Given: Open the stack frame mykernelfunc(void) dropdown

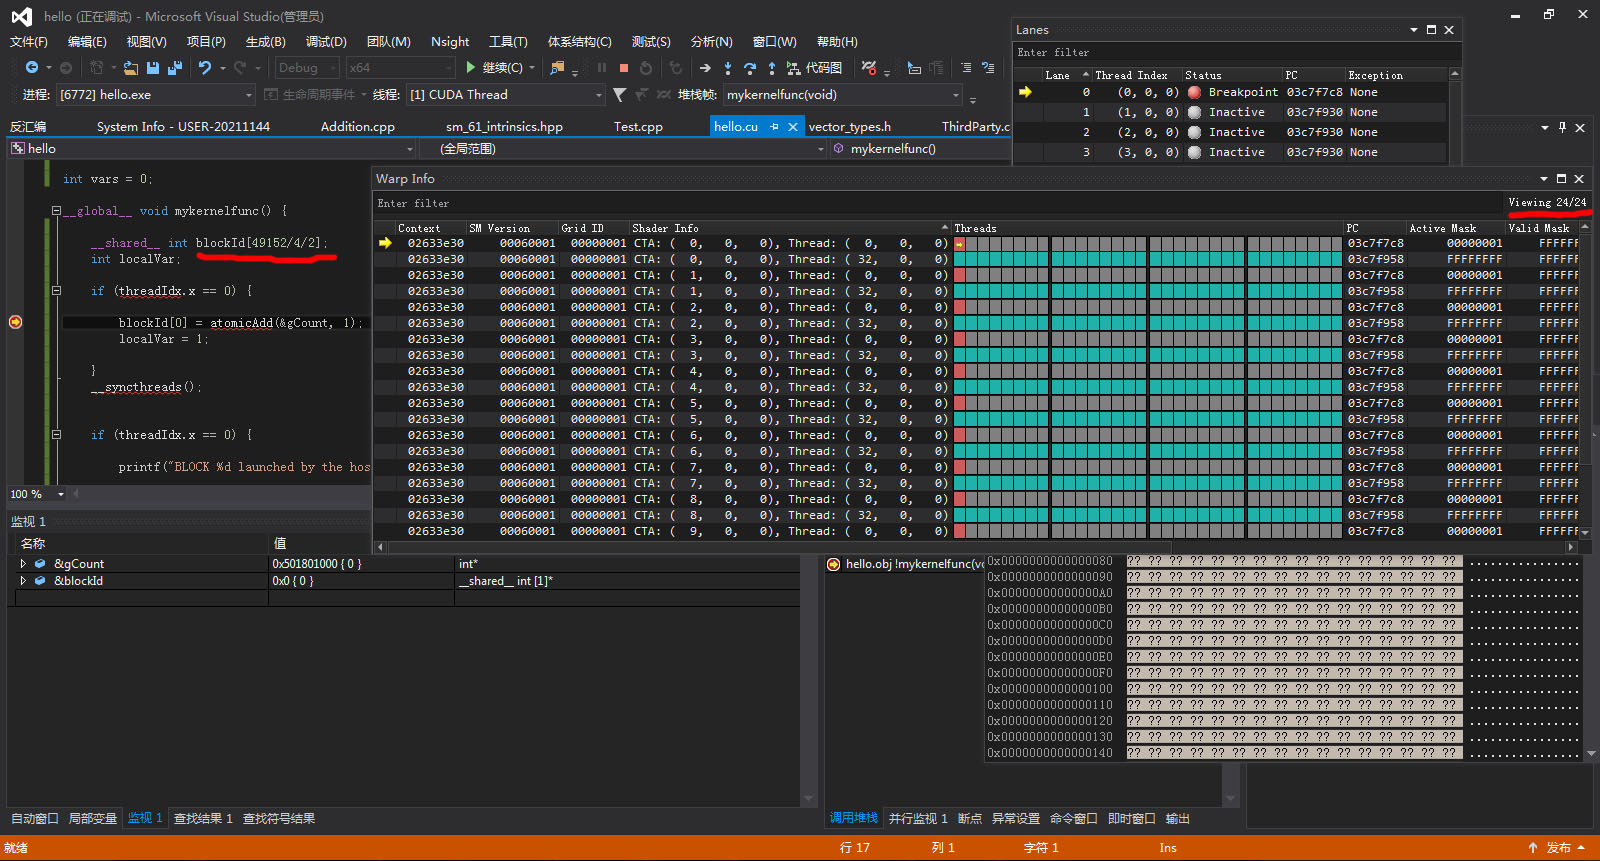Looking at the screenshot, I should click(956, 95).
